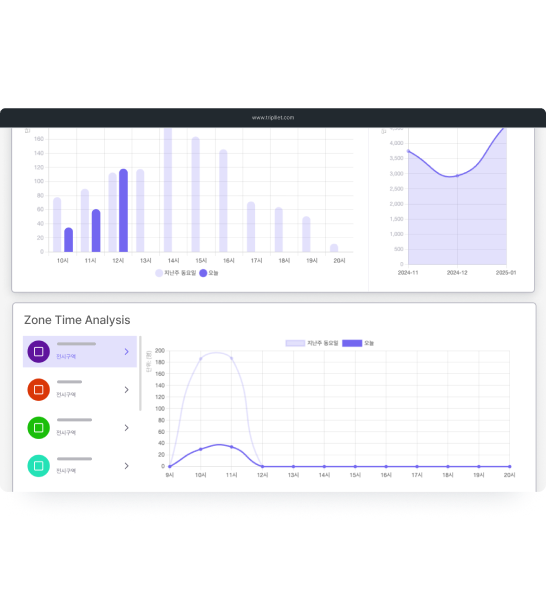Click today's bar at 12시
Screen dimensions: 546x600
click(x=123, y=210)
